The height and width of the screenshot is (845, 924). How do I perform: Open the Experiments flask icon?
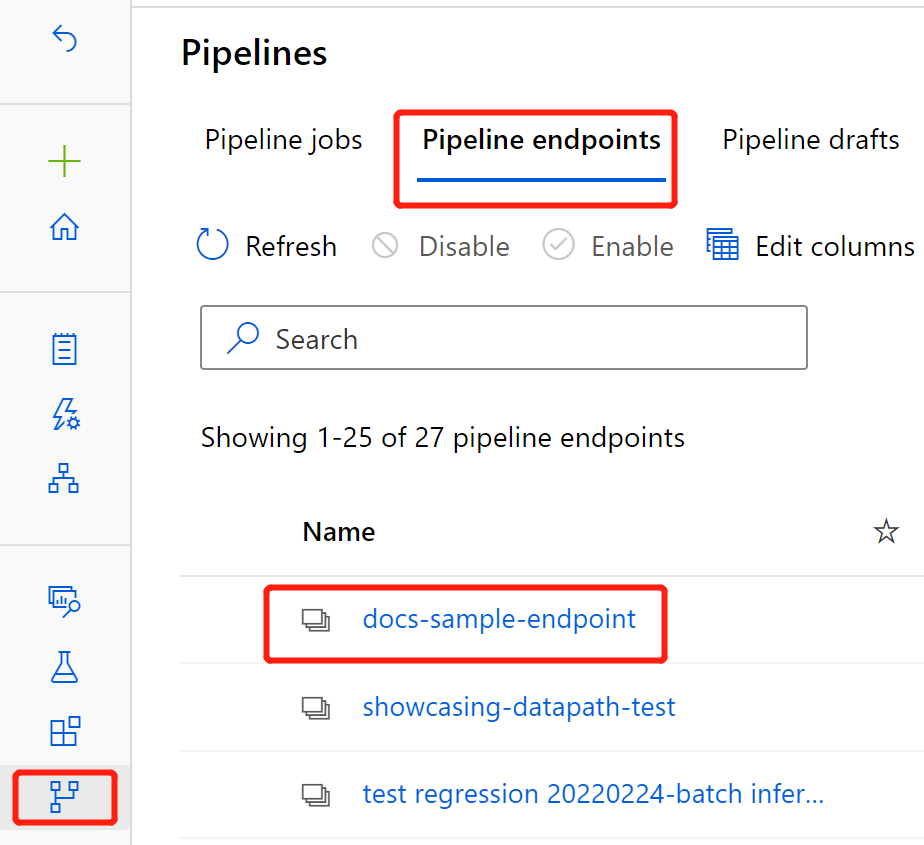(64, 666)
